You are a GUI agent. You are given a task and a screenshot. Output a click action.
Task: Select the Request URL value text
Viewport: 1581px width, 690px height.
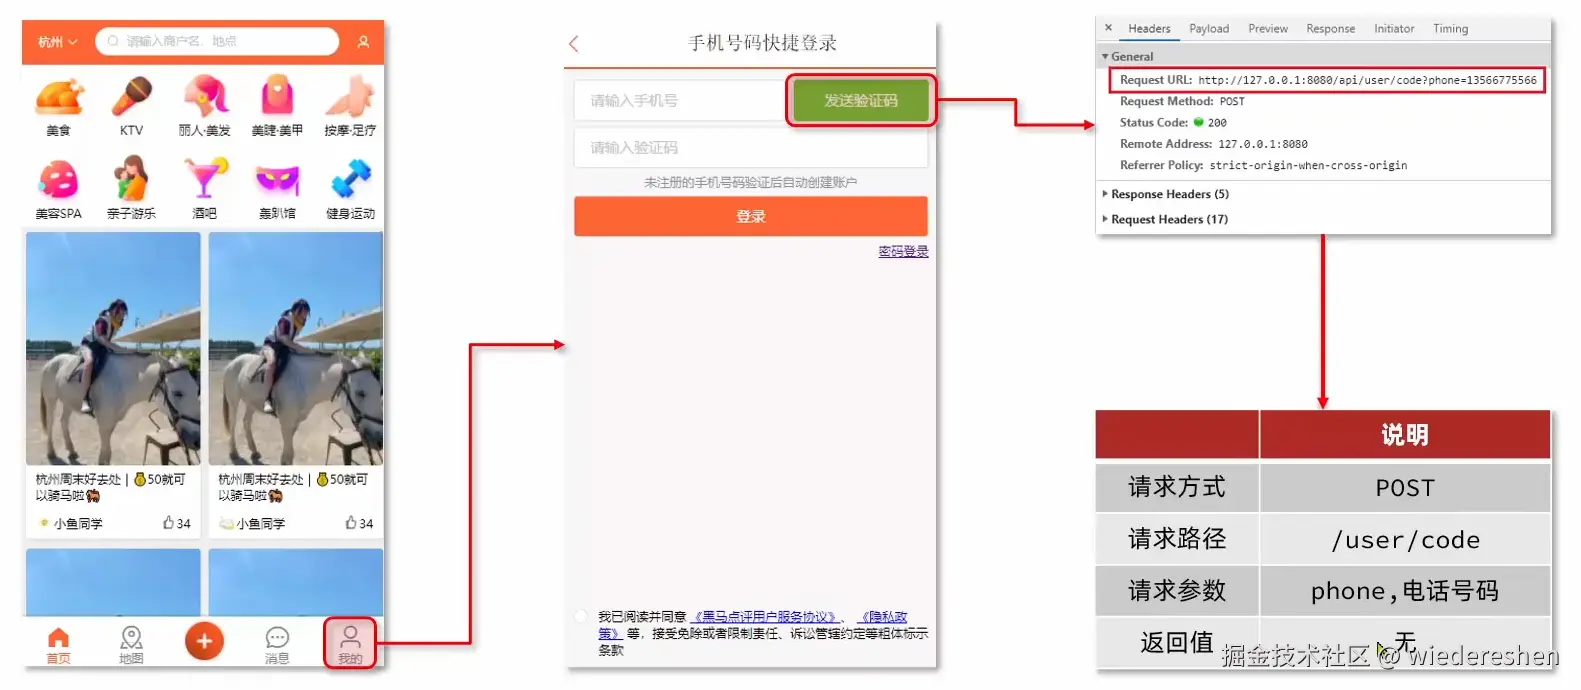[1367, 80]
